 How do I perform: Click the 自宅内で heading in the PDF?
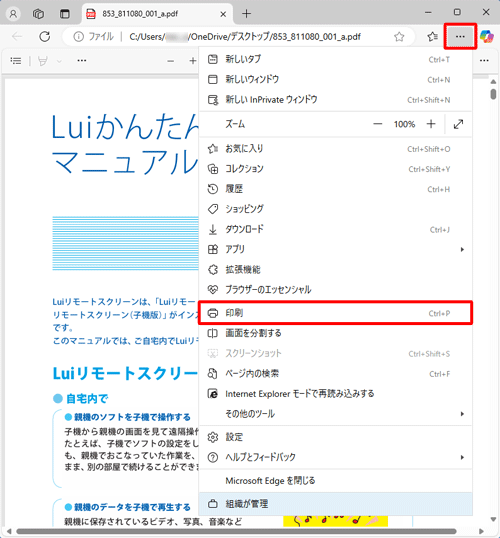87,399
